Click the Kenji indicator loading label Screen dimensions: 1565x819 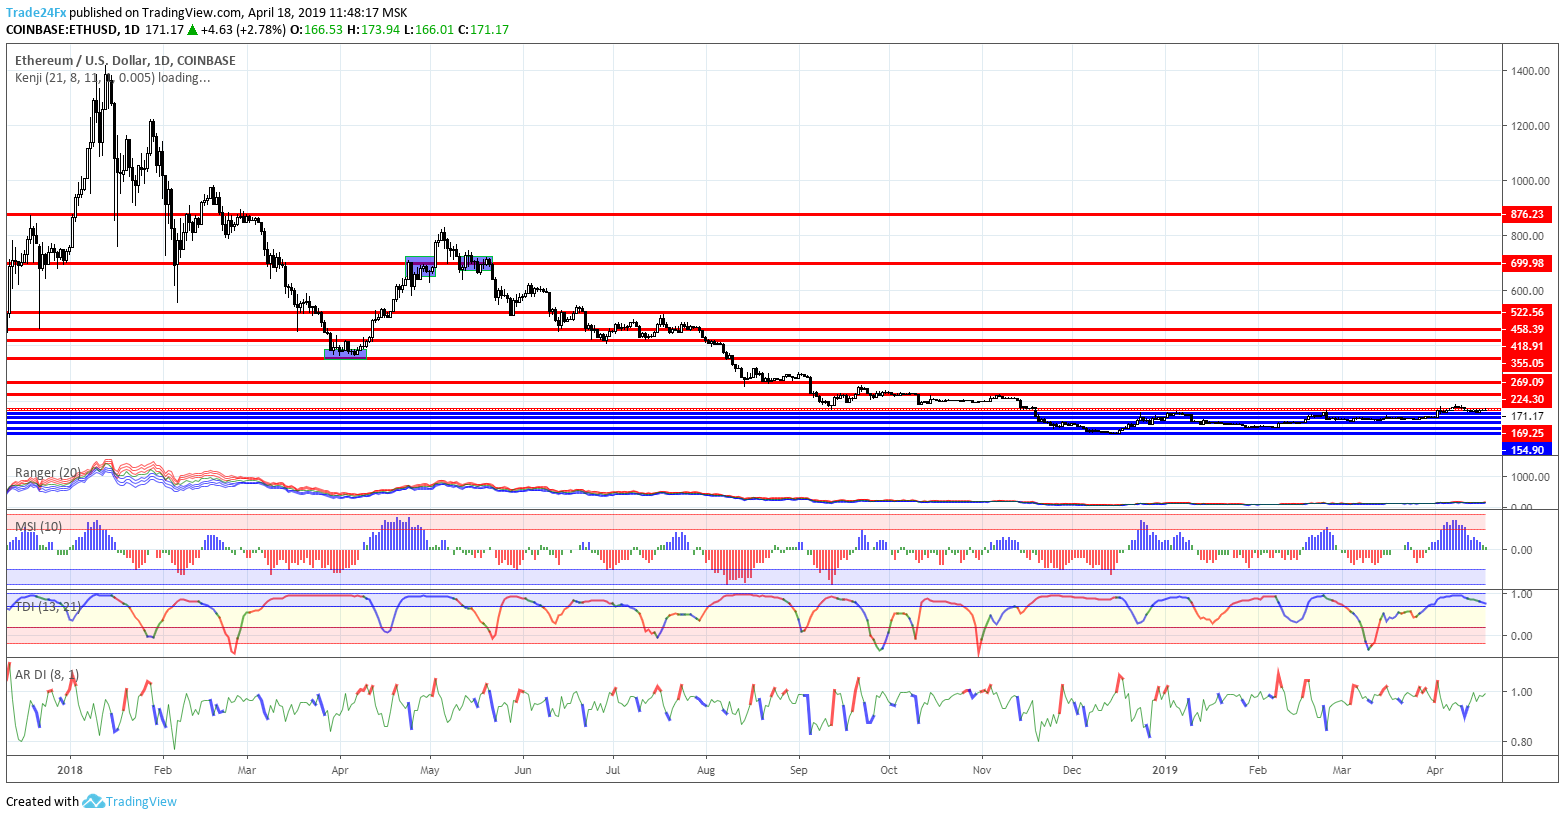tap(112, 77)
